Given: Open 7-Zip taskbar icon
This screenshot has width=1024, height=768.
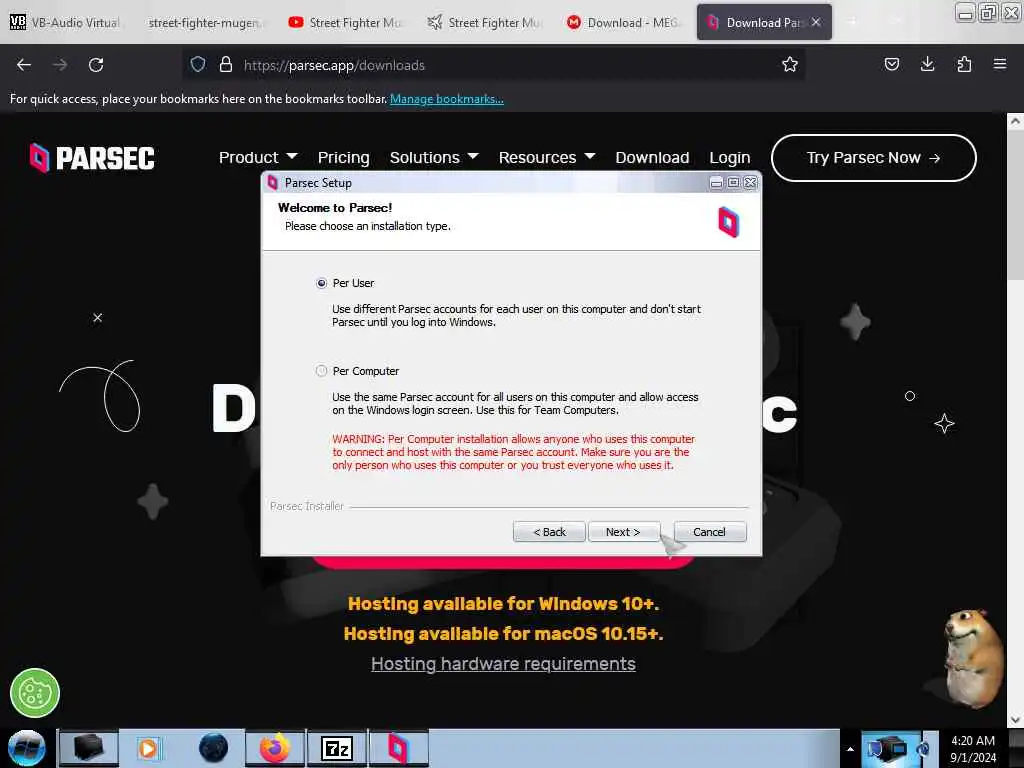Looking at the screenshot, I should click(337, 748).
